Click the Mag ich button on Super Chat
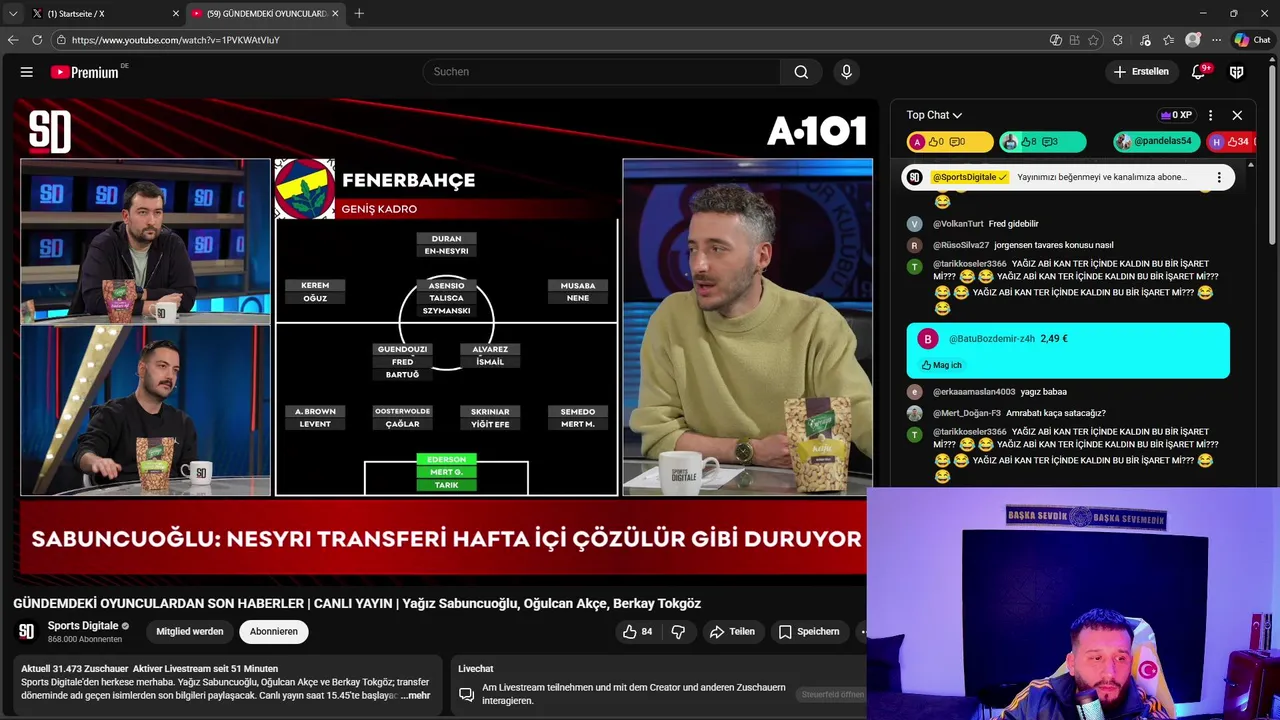 (x=941, y=365)
